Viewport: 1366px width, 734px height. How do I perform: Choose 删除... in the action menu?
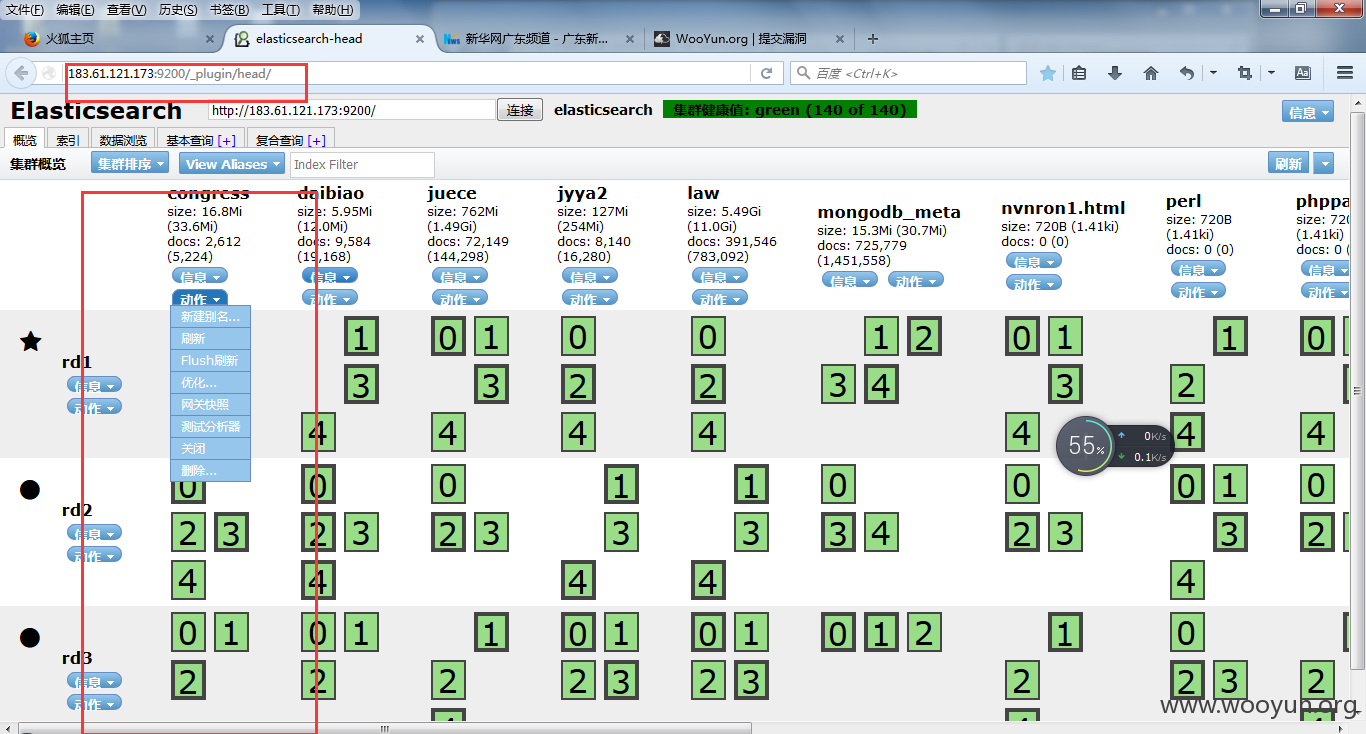210,471
